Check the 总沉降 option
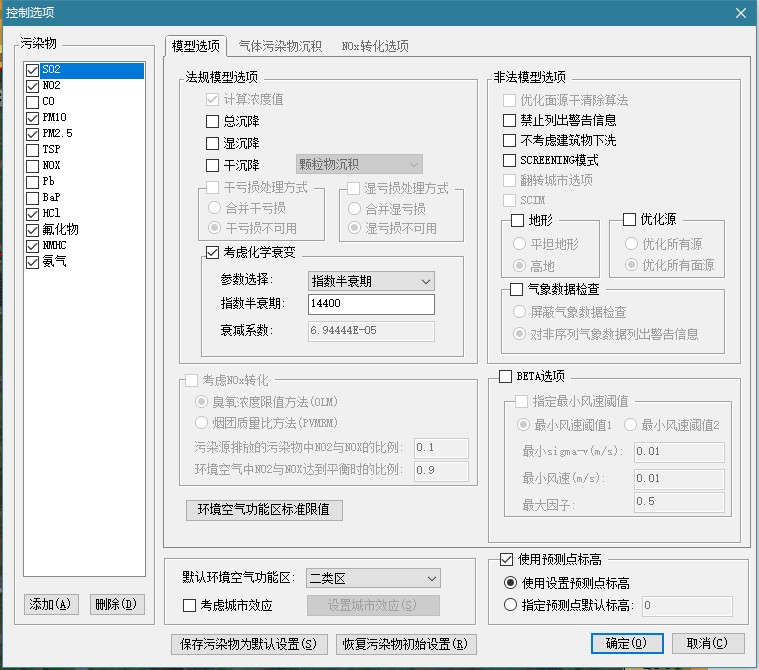Viewport: 759px width, 670px height. tap(212, 121)
